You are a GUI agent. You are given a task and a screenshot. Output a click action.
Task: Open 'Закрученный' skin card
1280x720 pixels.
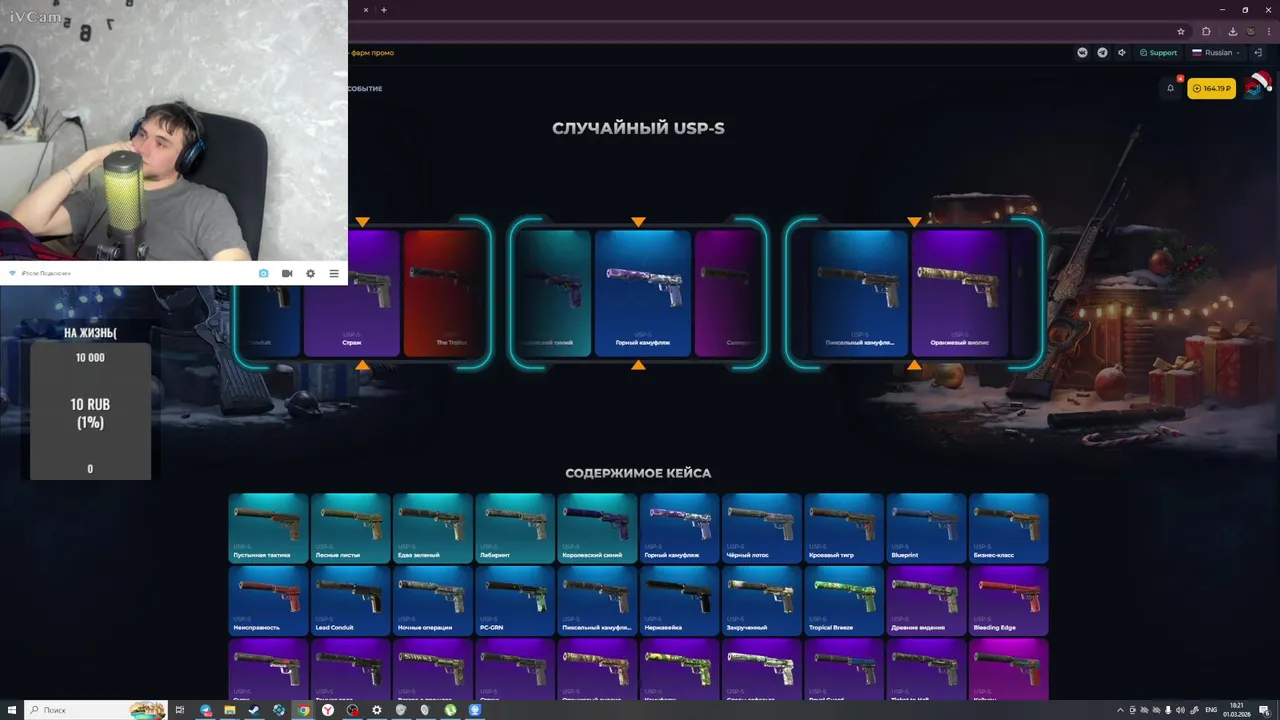[x=761, y=601]
